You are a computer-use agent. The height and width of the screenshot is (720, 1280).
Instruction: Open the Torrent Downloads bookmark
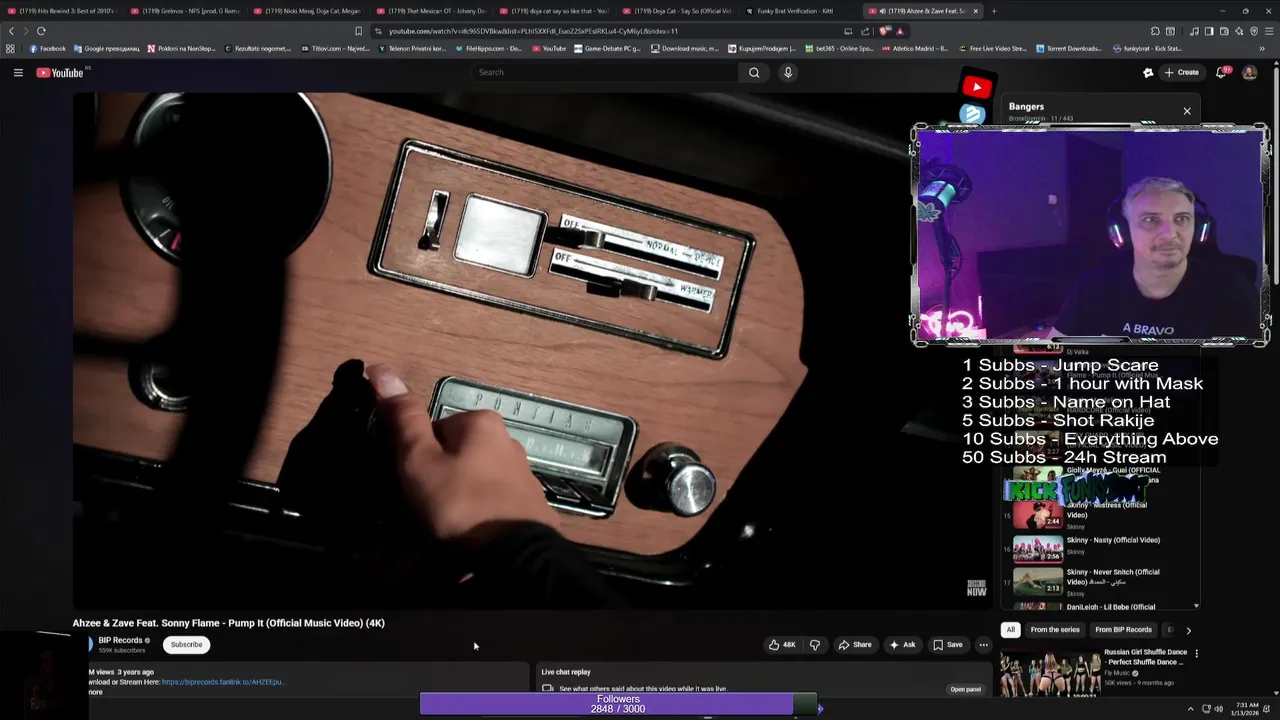click(x=1068, y=48)
